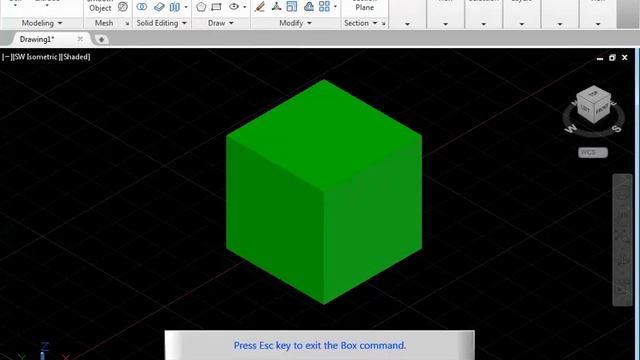Select the four-square array icon
The image size is (640, 360).
coord(324,7)
